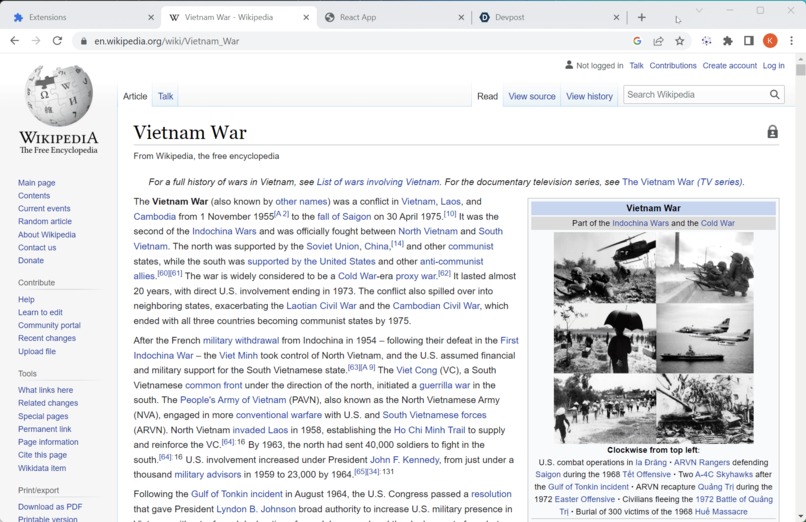Open the ARVN Rangers soldiers photo
The image size is (806, 522).
pyautogui.click(x=705, y=267)
